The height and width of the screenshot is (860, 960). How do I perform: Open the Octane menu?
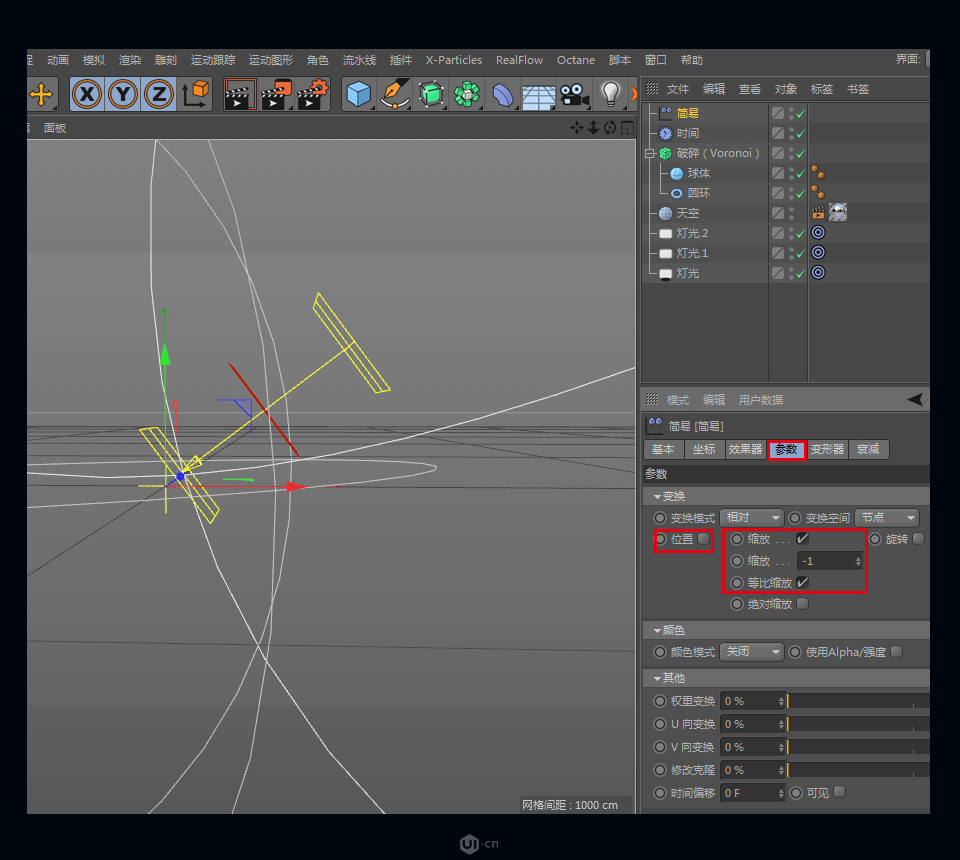(576, 60)
